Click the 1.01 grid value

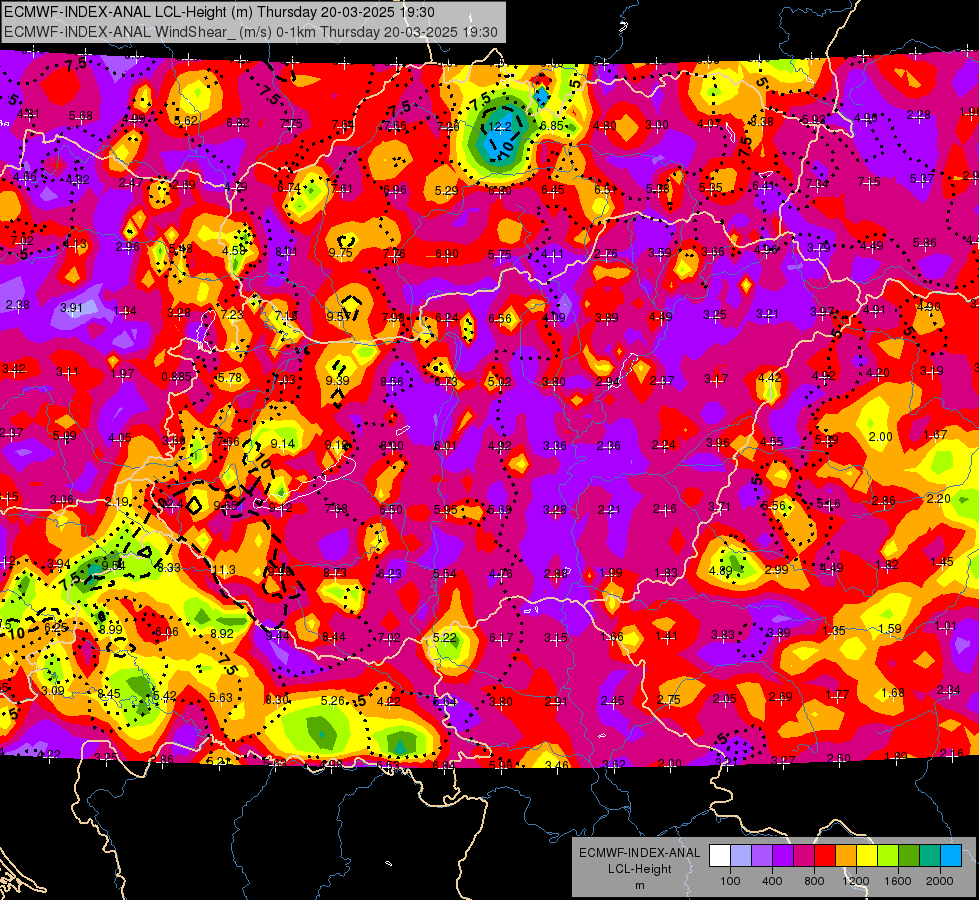[946, 625]
